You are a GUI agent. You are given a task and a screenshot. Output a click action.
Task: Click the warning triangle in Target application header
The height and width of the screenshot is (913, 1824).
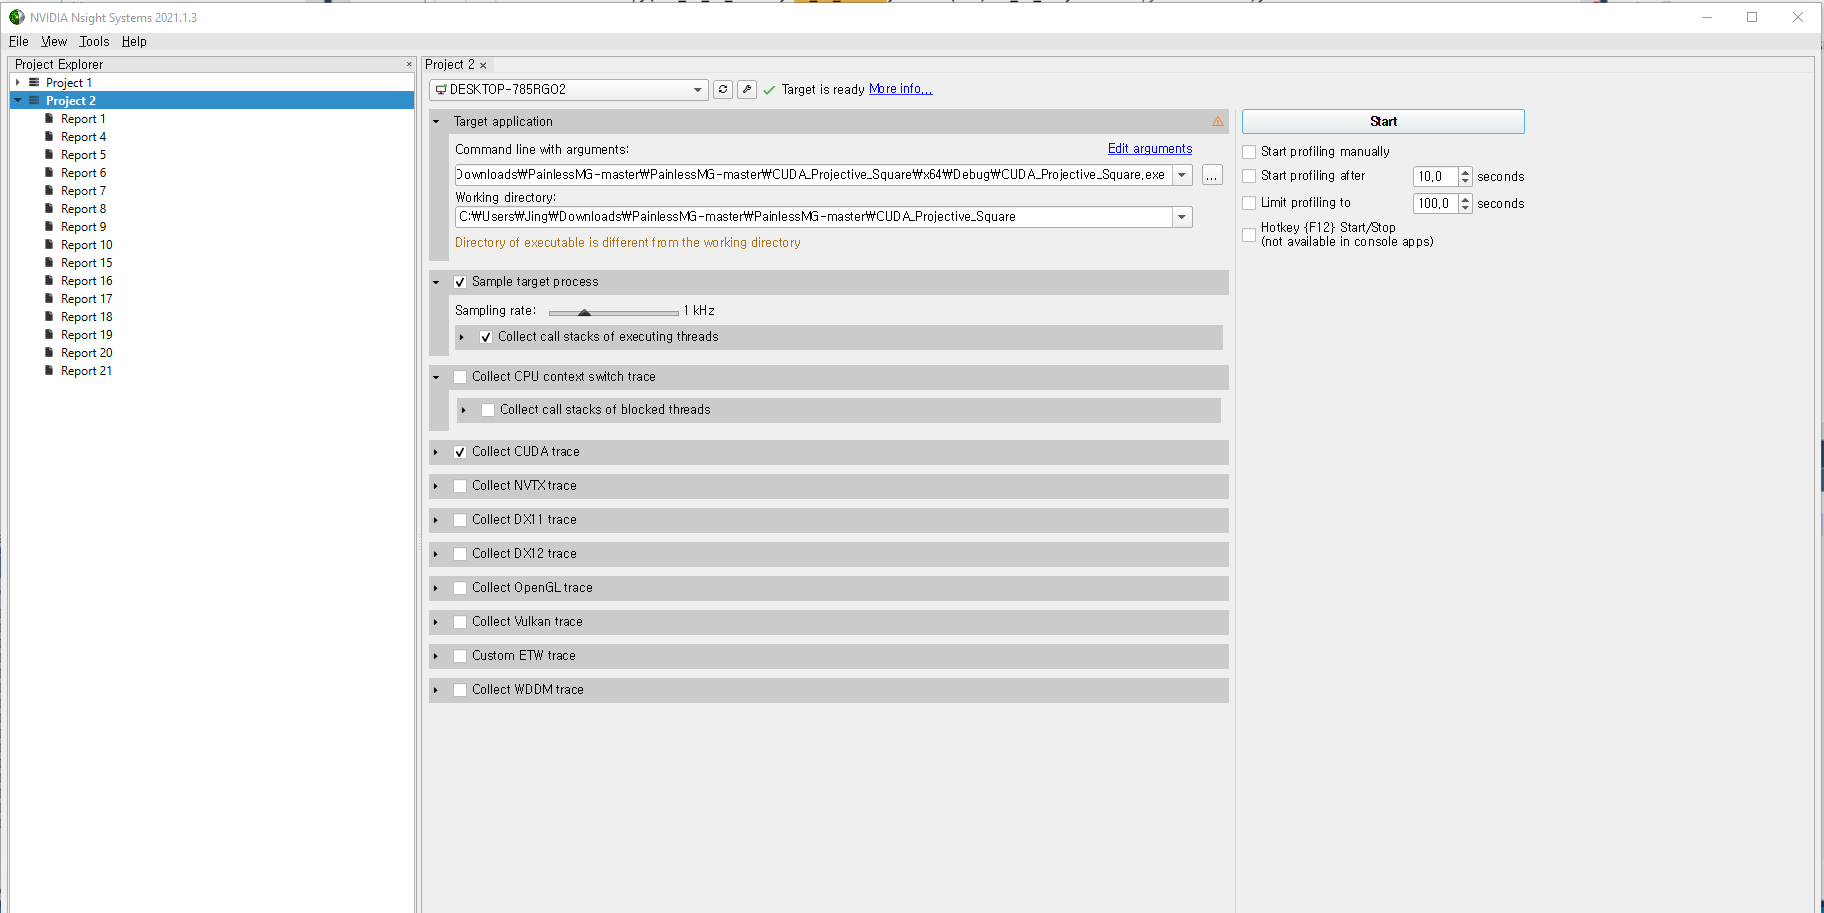tap(1217, 121)
